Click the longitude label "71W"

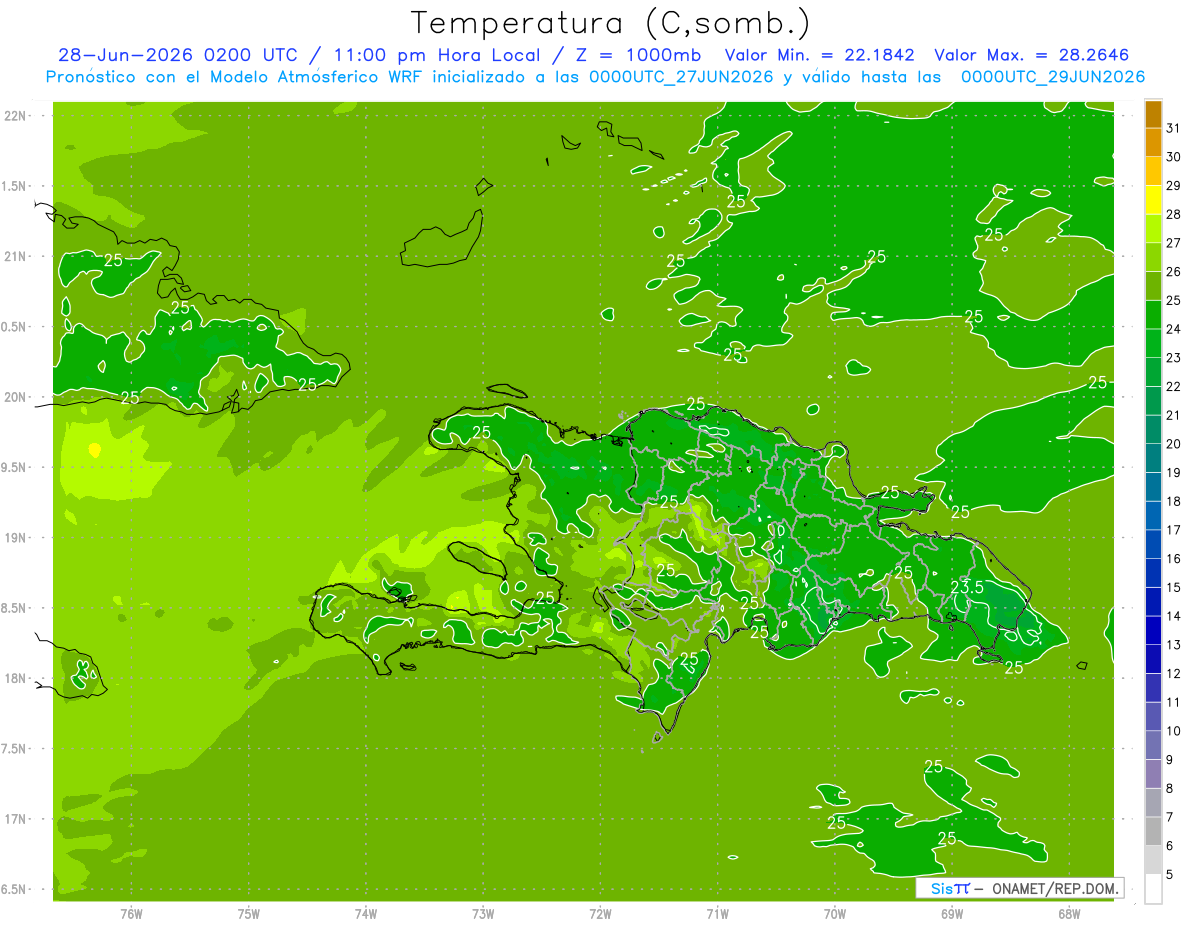click(717, 913)
